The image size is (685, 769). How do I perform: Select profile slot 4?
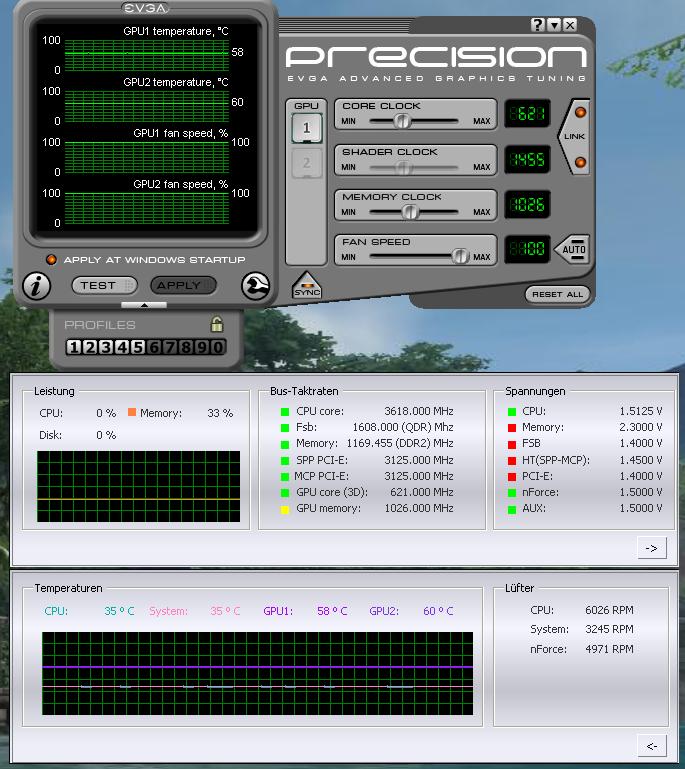point(122,347)
